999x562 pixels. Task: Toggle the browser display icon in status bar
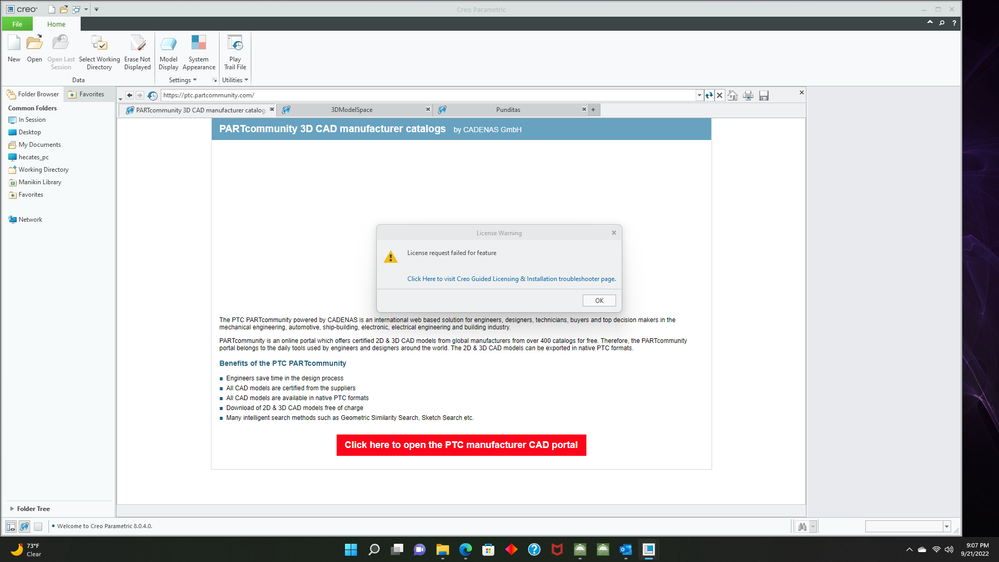point(24,526)
